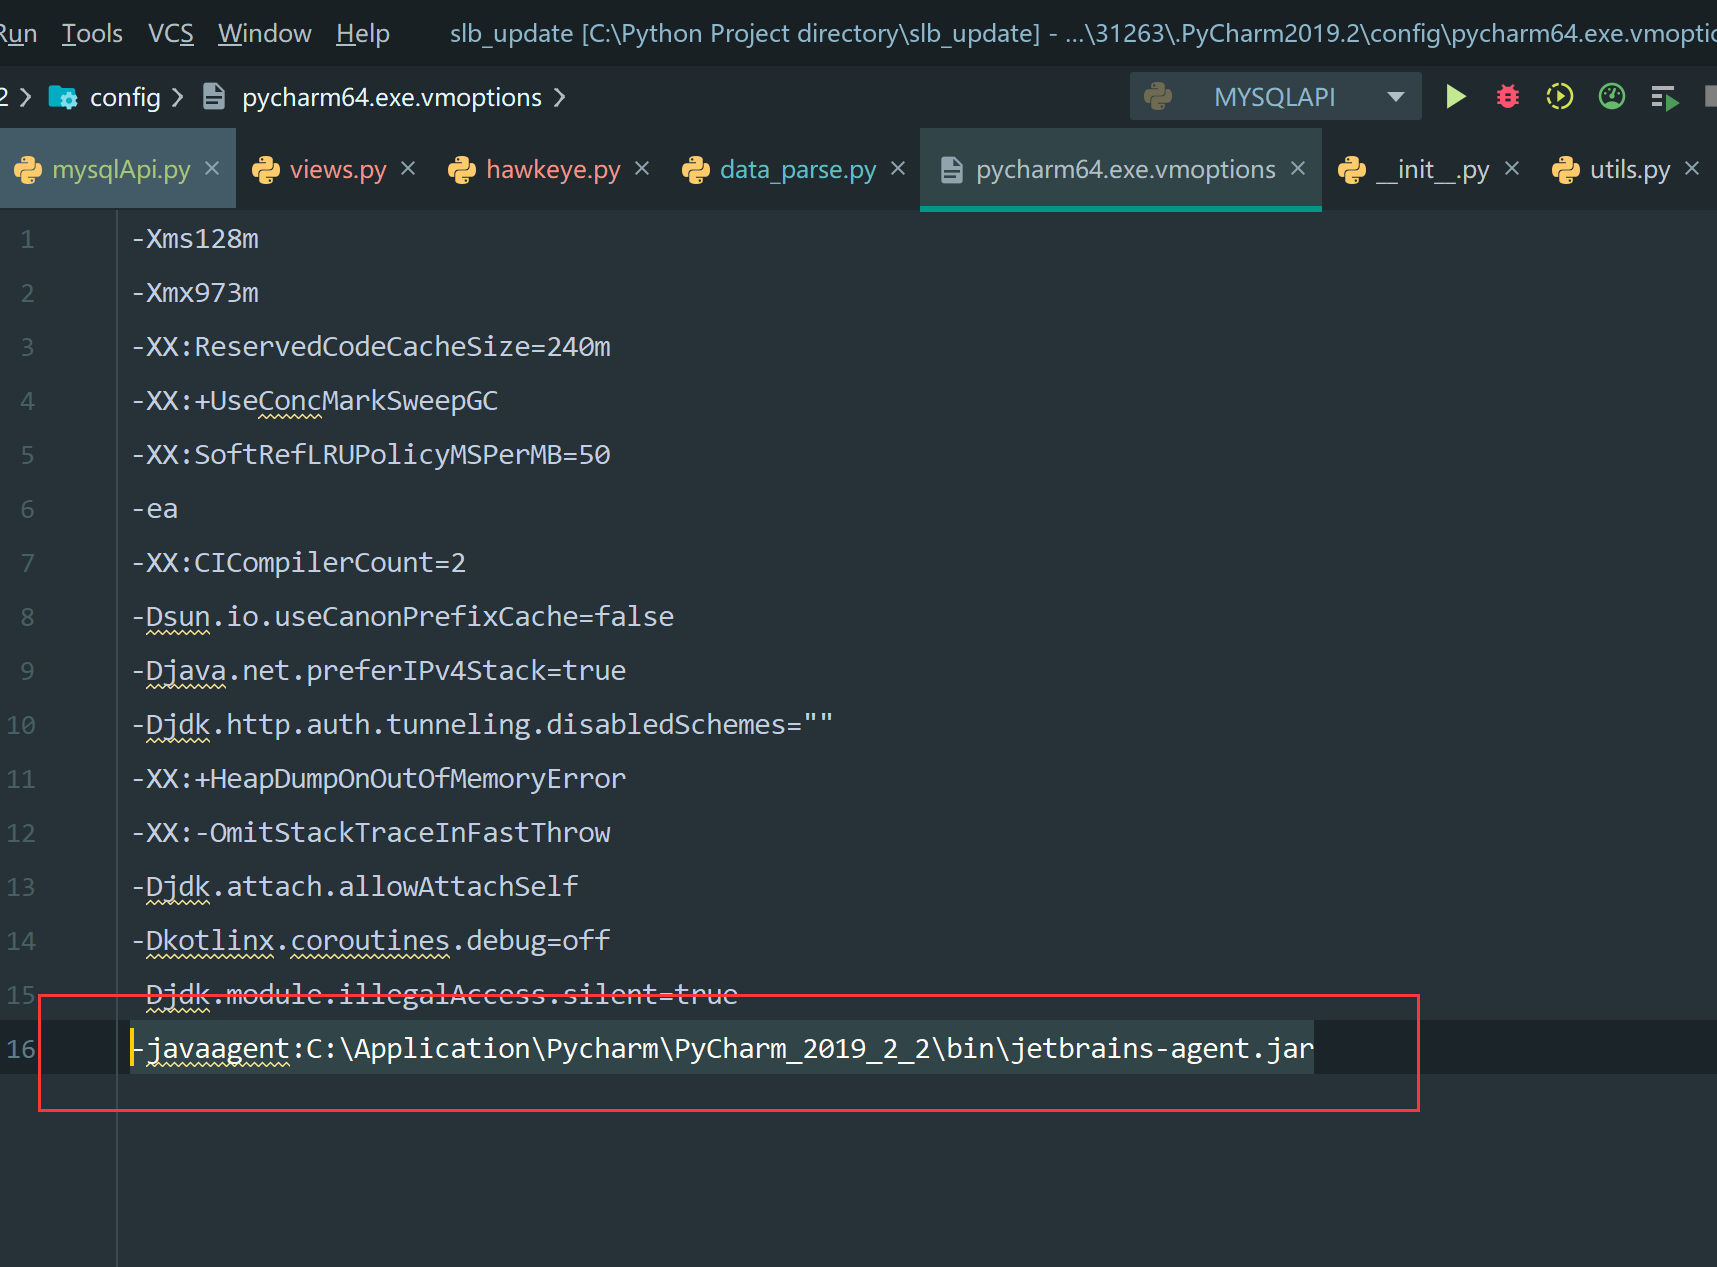Switch to the views.py tab

pos(337,170)
